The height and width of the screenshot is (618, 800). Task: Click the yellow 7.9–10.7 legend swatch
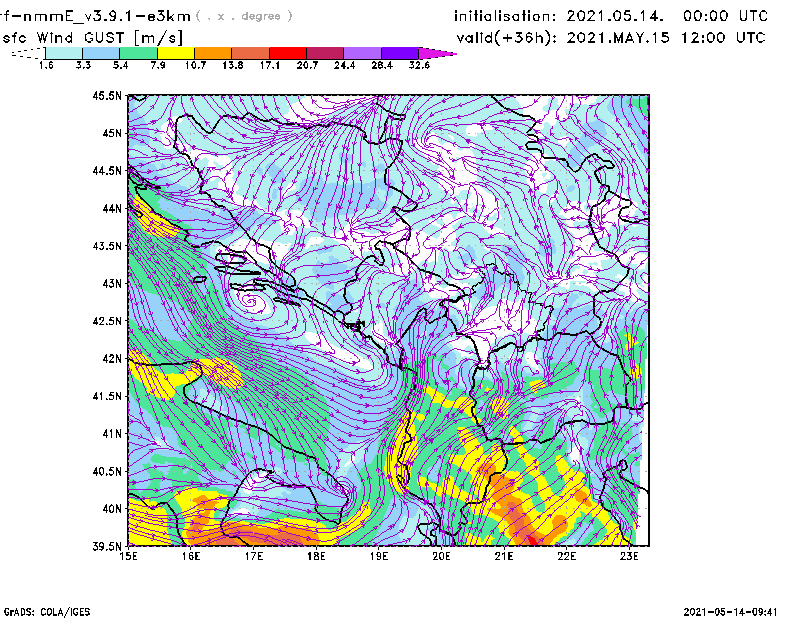click(176, 53)
